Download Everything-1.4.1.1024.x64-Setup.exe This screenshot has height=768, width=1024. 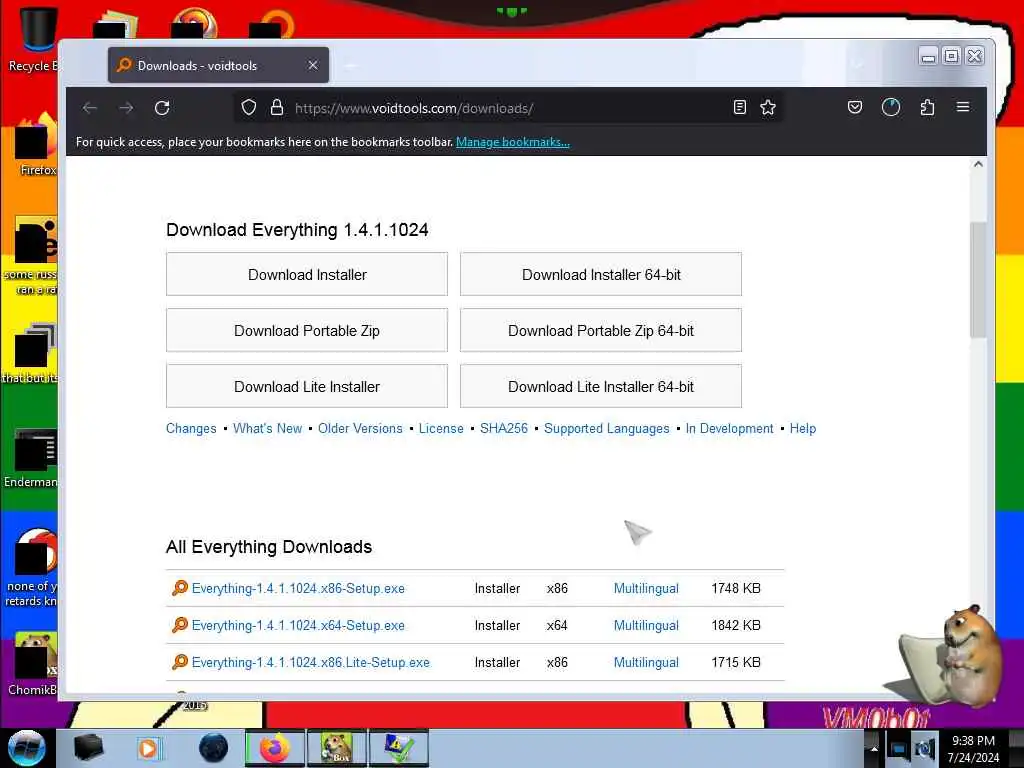coord(298,626)
